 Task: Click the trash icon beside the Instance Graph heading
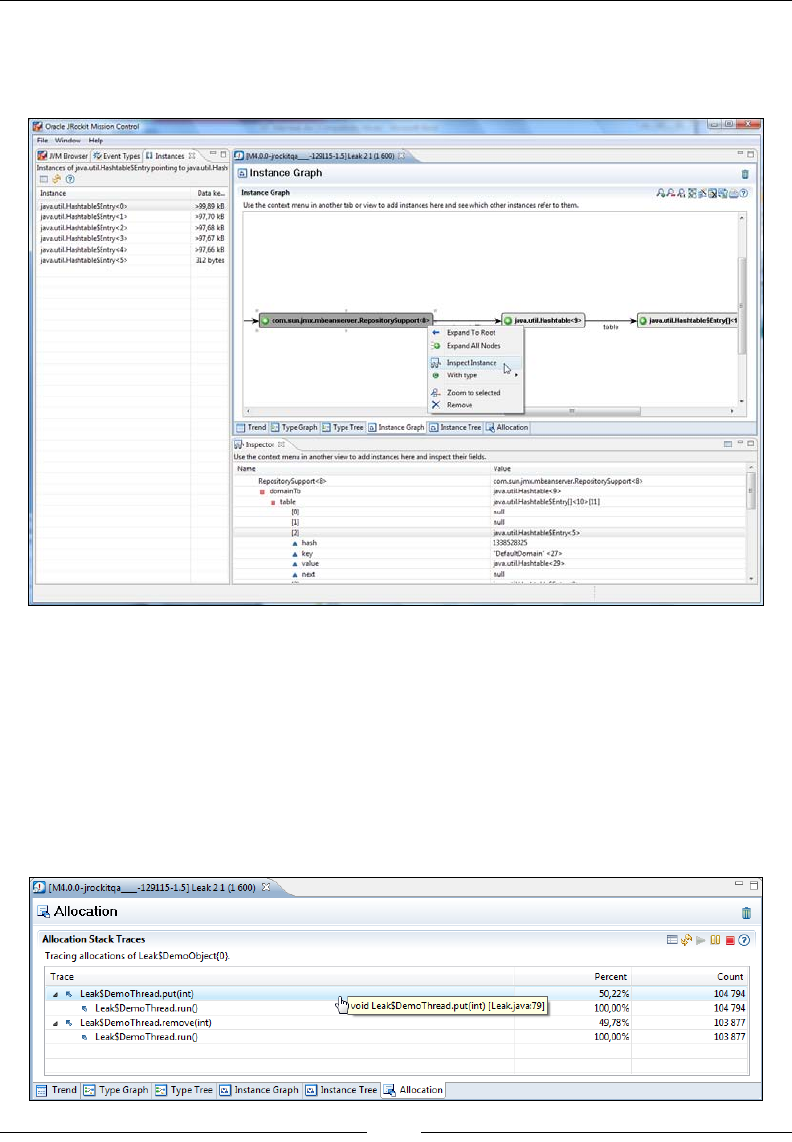point(745,174)
